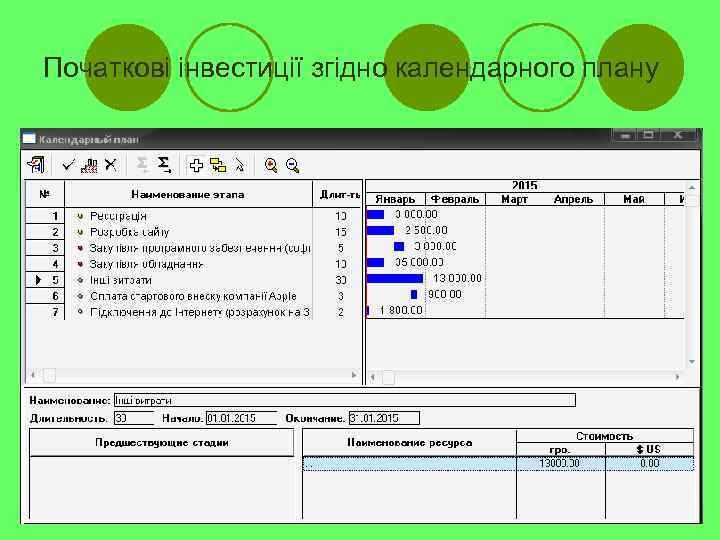Click the Длительность field with value 30
This screenshot has width=720, height=540.
click(x=134, y=418)
